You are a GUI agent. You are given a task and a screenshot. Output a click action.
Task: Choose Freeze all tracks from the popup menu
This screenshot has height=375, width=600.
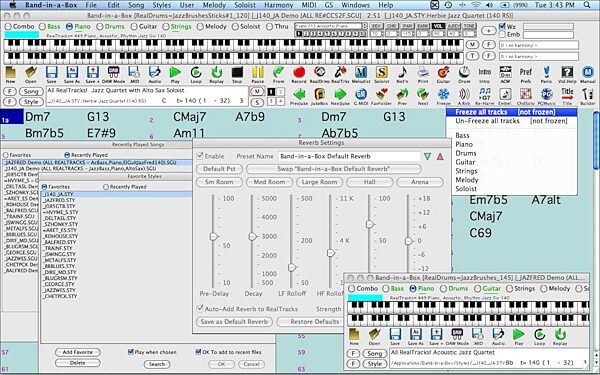tap(512, 112)
